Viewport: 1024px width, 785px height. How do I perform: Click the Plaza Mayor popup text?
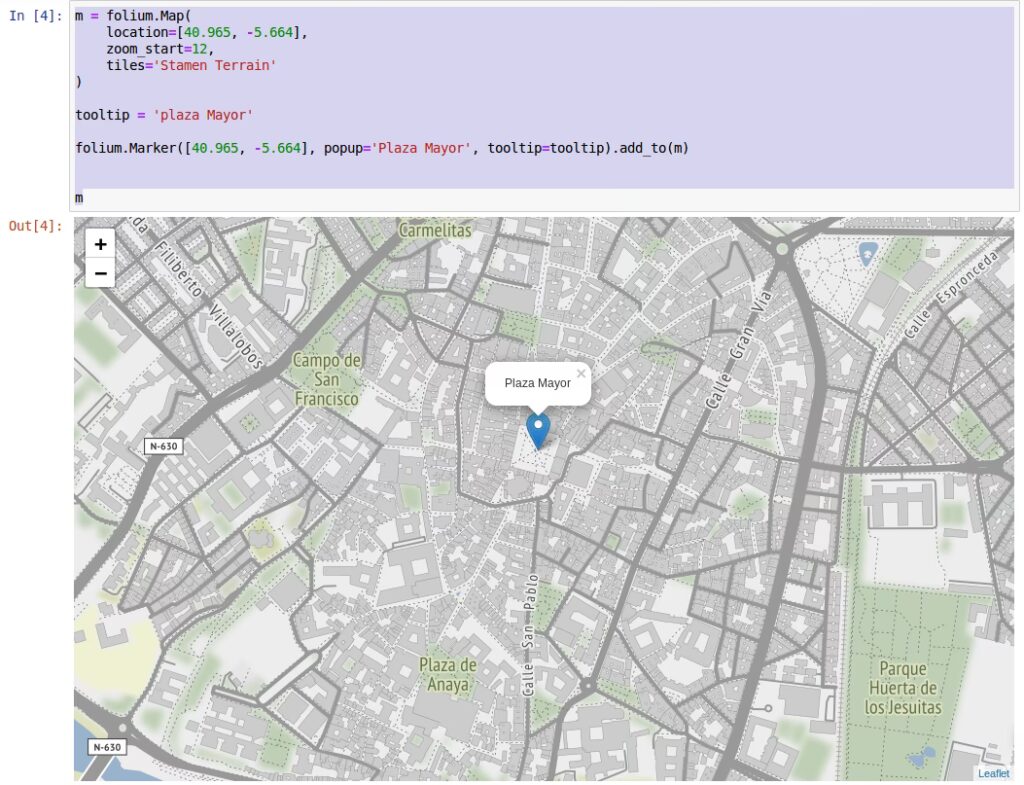click(537, 383)
